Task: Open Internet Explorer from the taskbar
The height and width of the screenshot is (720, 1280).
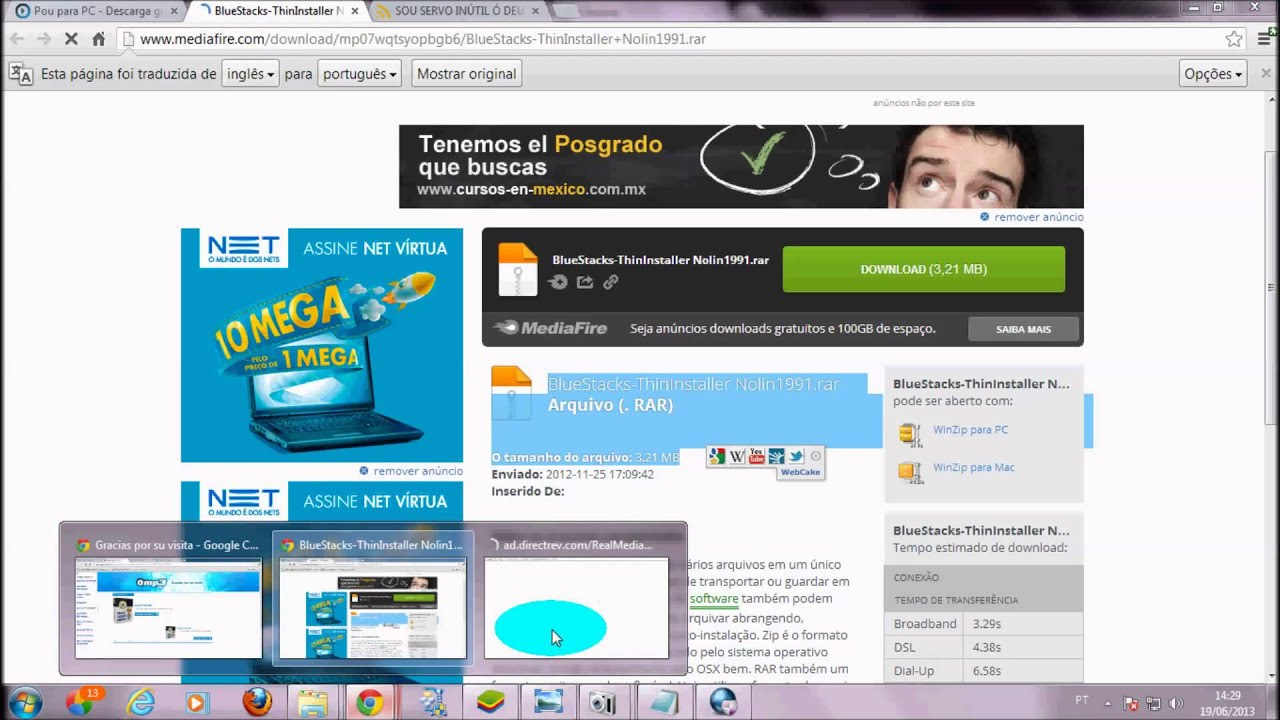Action: click(140, 702)
